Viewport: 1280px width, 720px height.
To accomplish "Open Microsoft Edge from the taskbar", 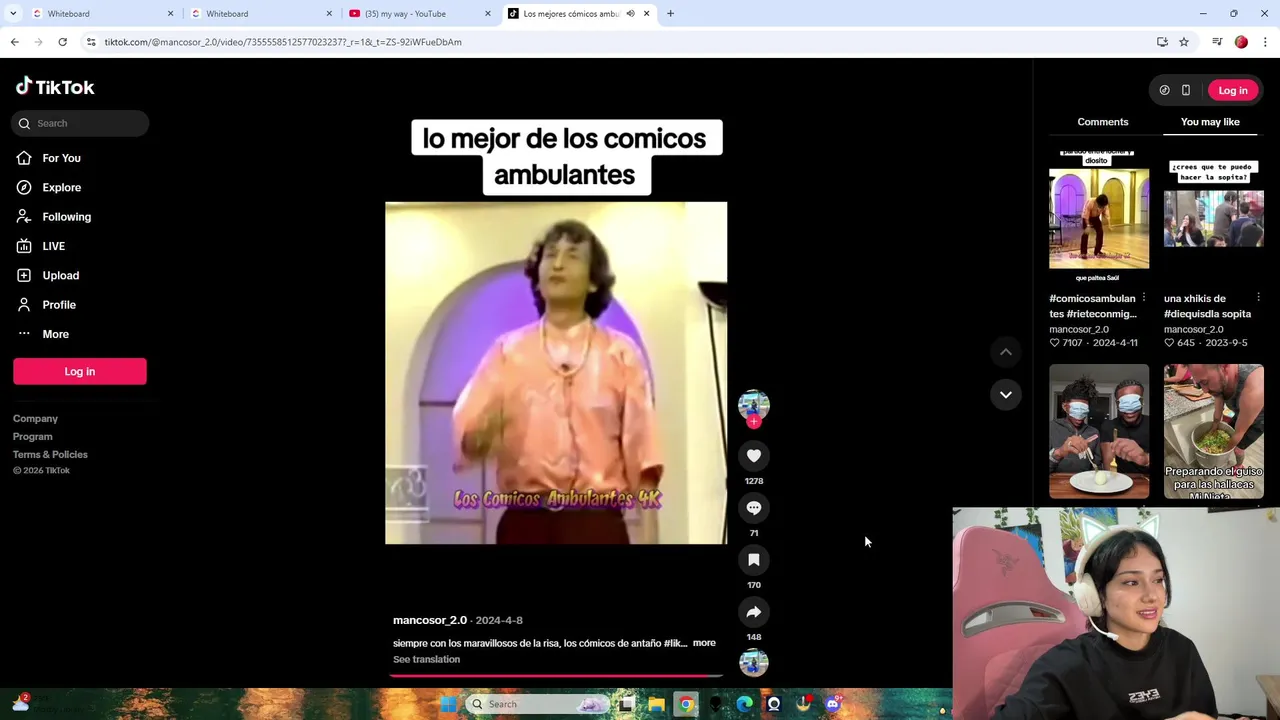I will click(744, 704).
